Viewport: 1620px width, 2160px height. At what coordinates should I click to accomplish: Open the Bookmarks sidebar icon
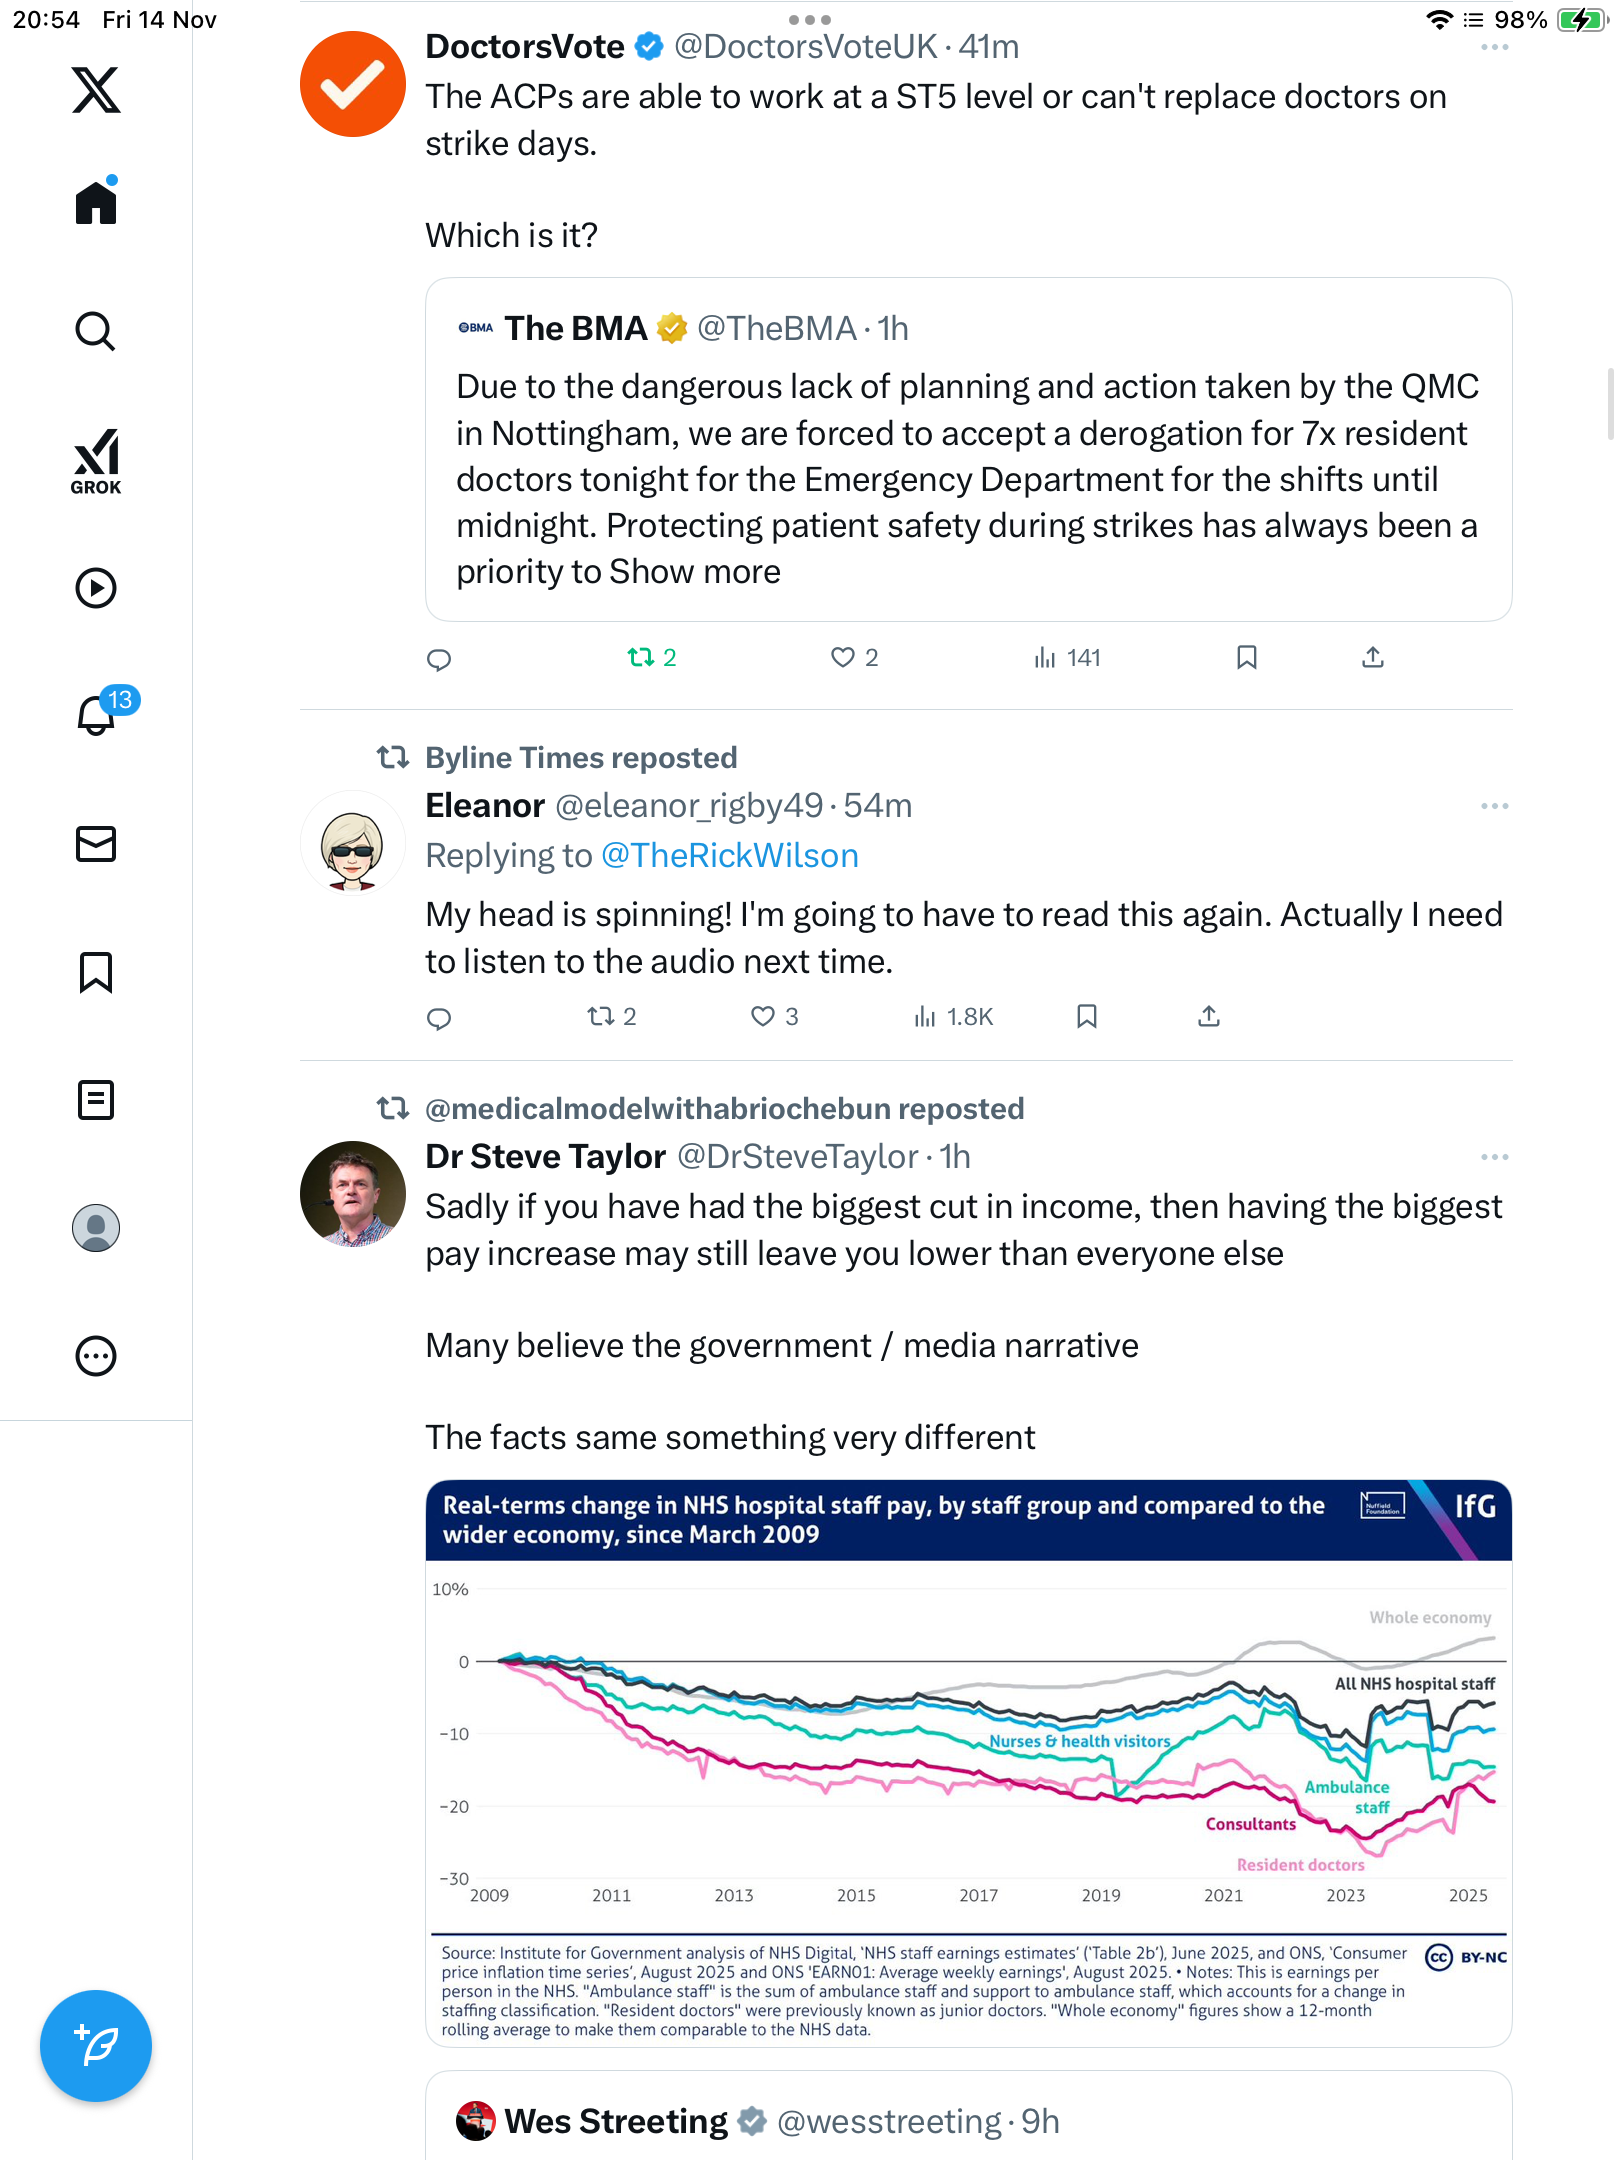pyautogui.click(x=96, y=972)
